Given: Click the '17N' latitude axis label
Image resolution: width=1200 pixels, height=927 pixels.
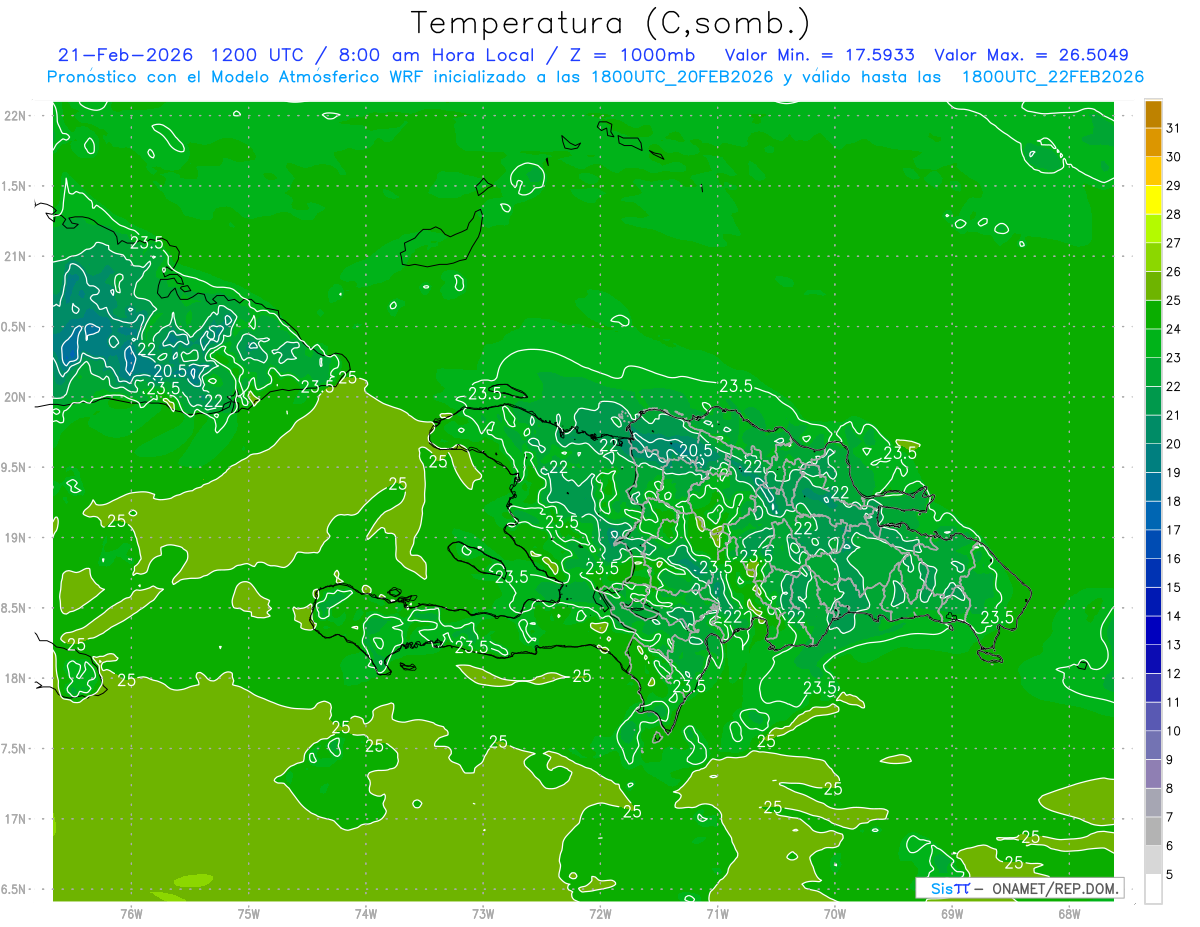Looking at the screenshot, I should [x=16, y=819].
